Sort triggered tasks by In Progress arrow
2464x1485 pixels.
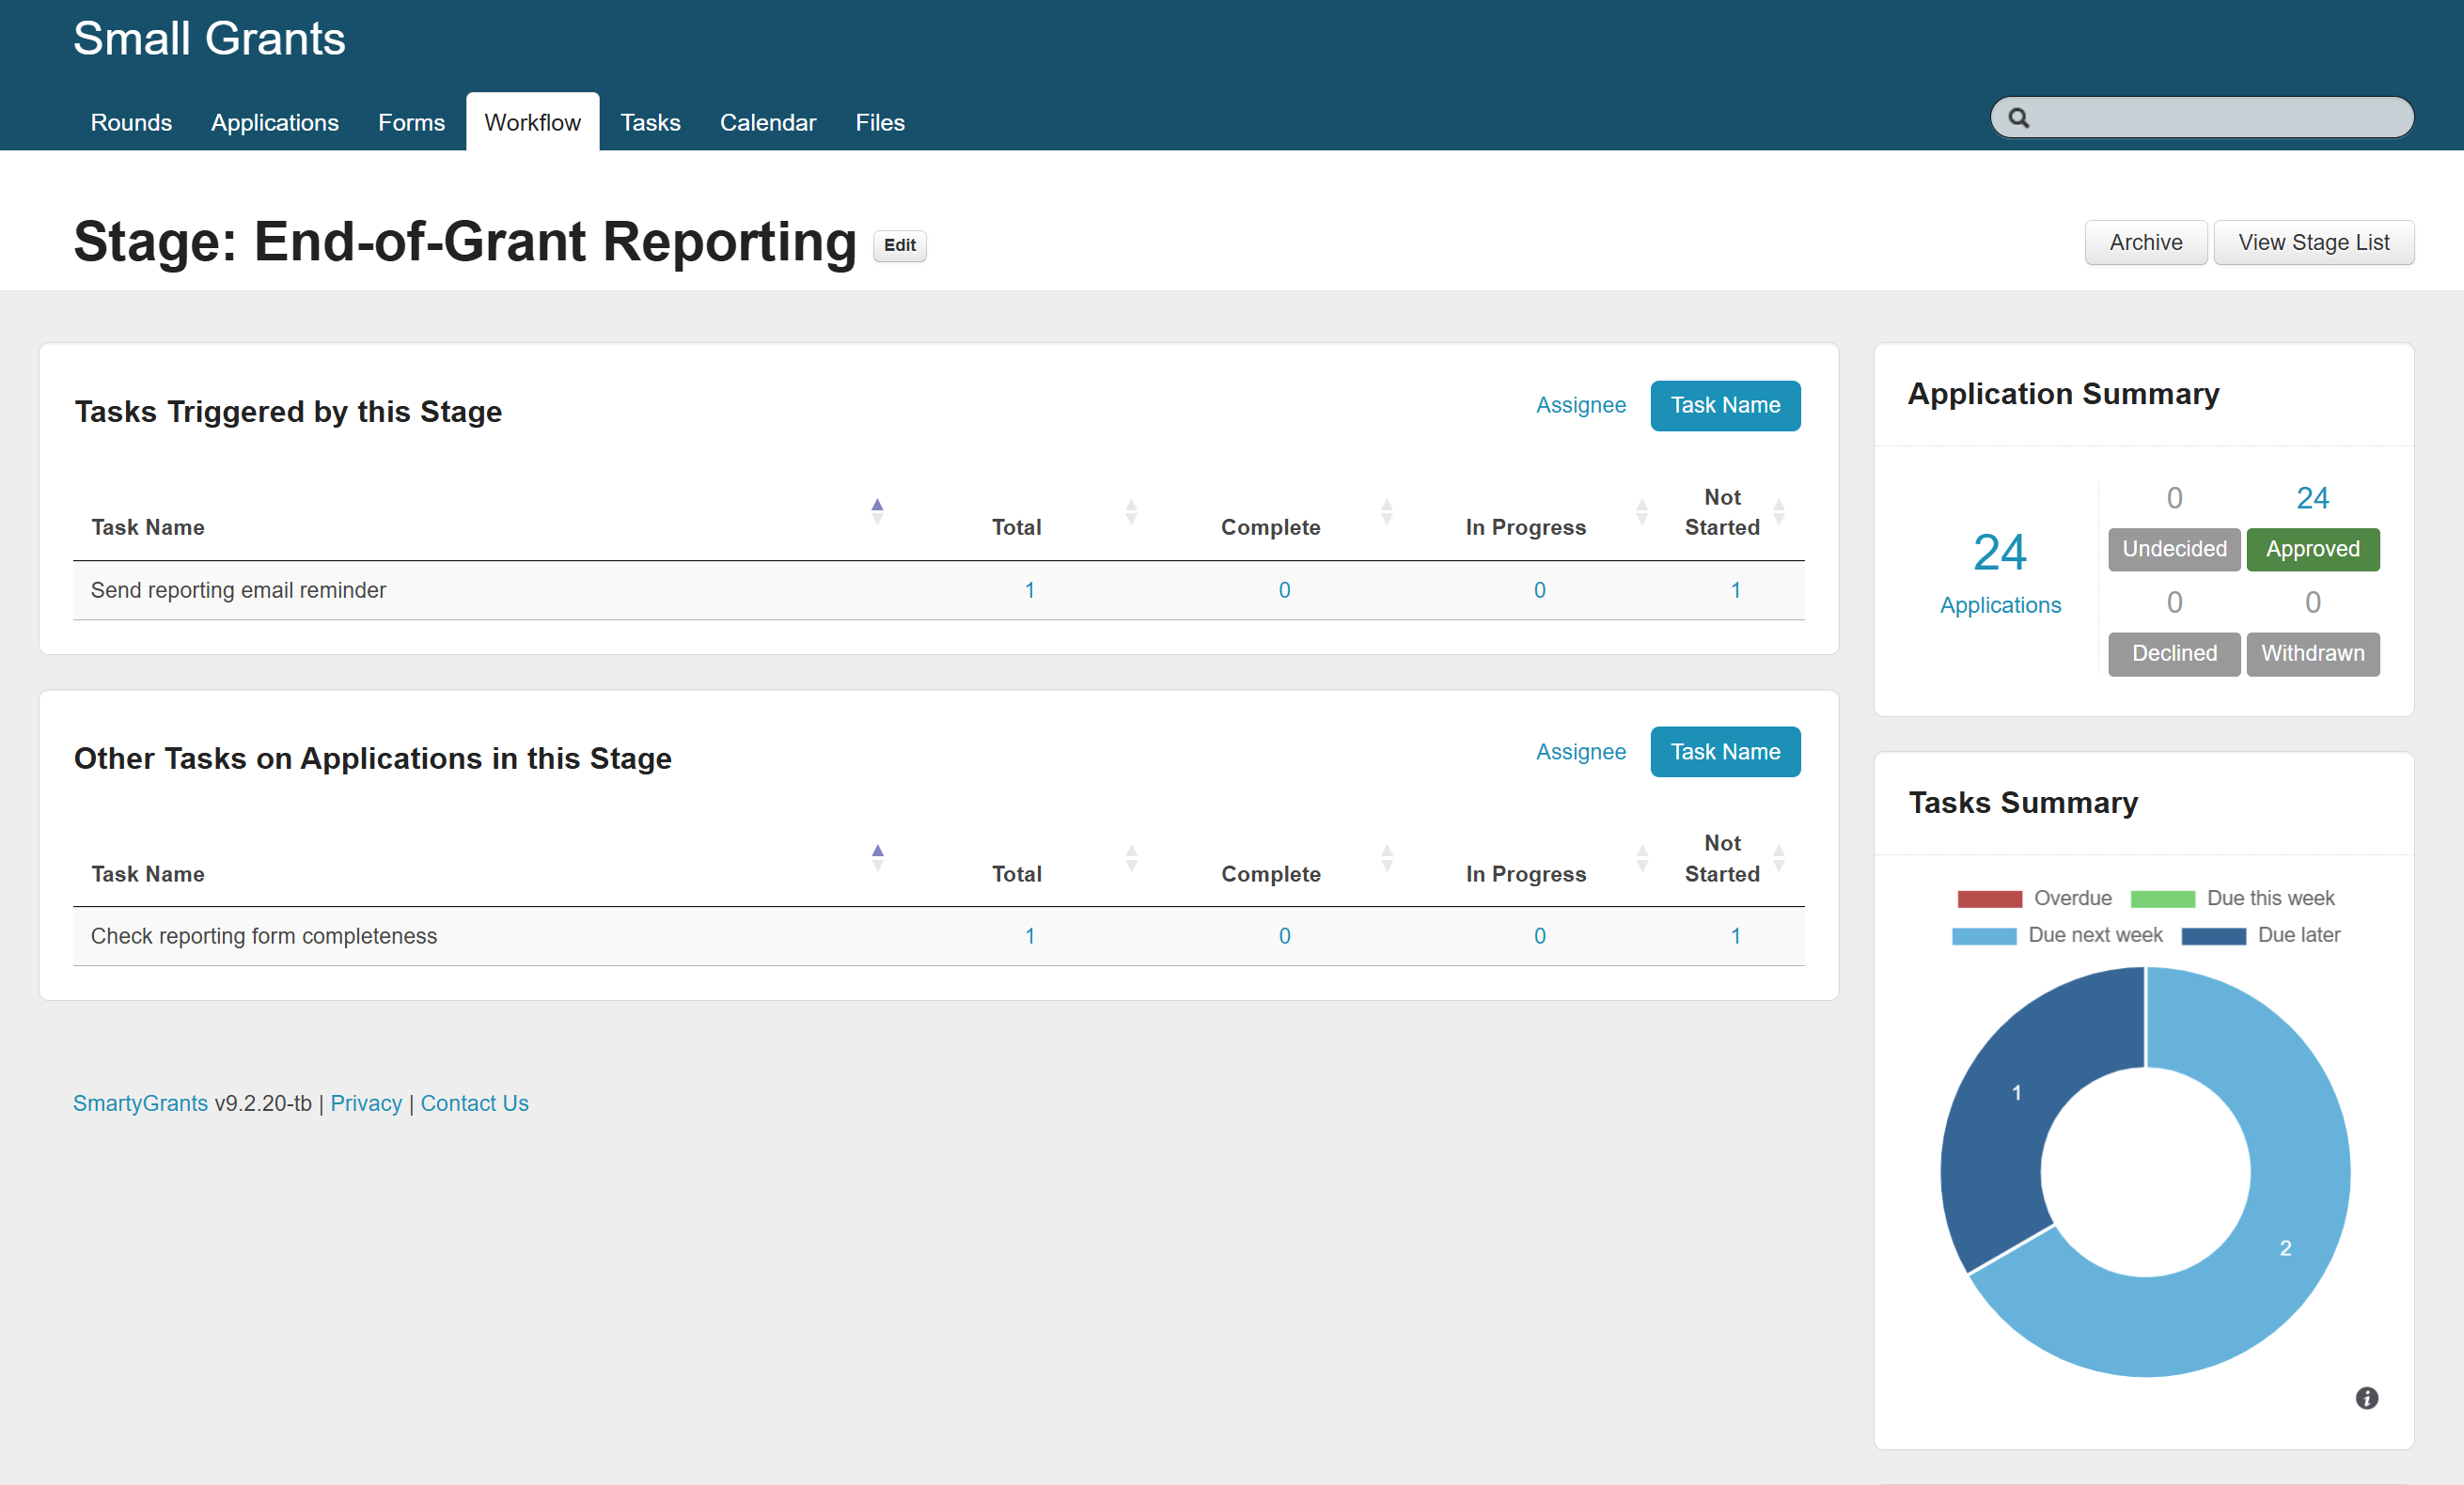[x=1642, y=512]
